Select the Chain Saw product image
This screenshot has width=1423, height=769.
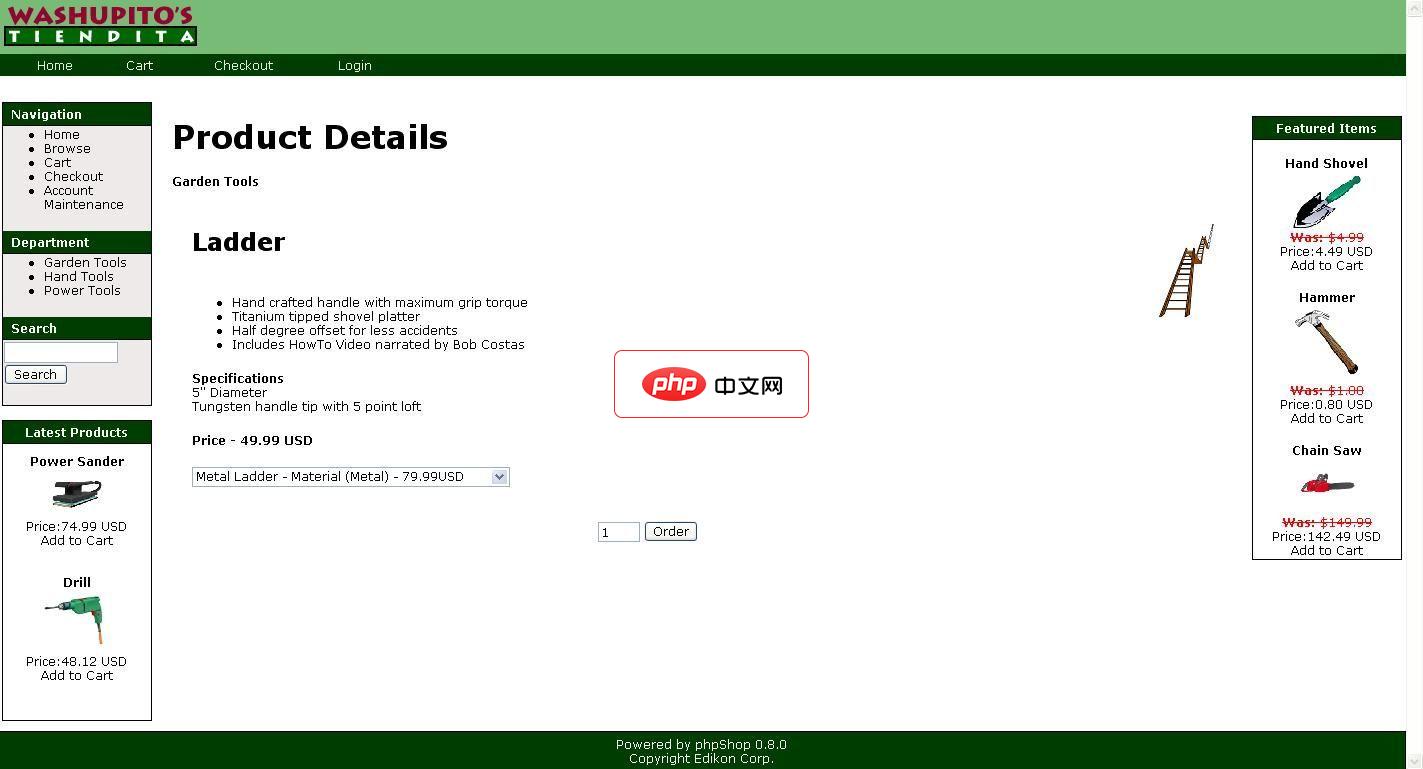click(1326, 485)
